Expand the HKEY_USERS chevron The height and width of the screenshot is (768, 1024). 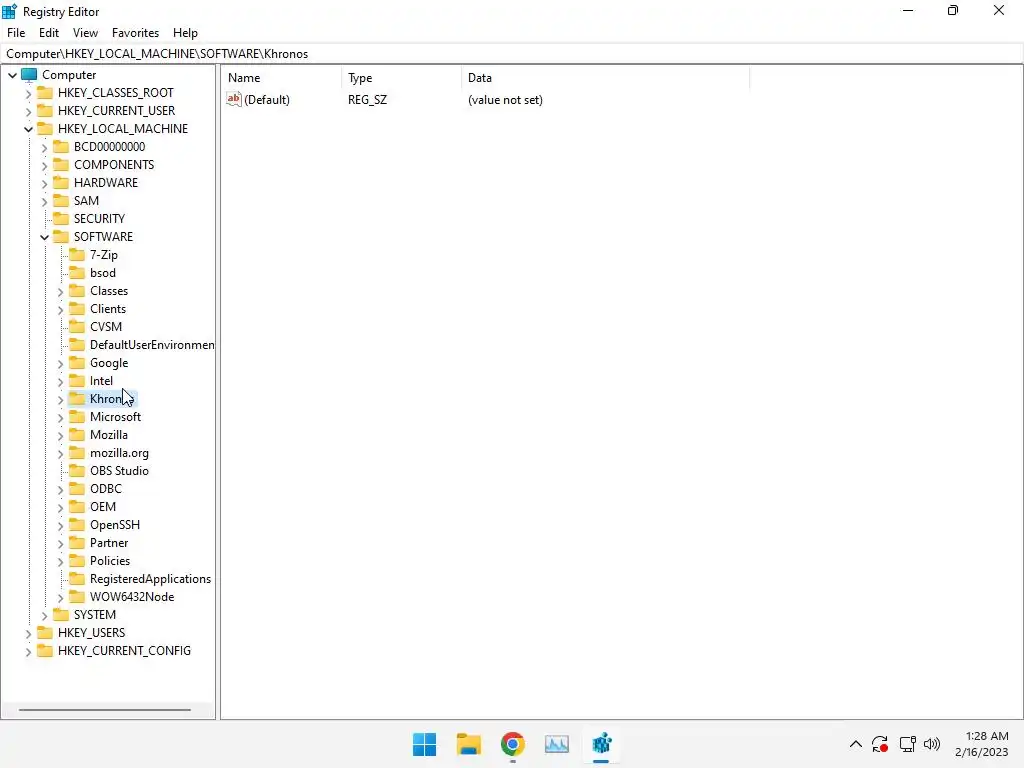28,633
